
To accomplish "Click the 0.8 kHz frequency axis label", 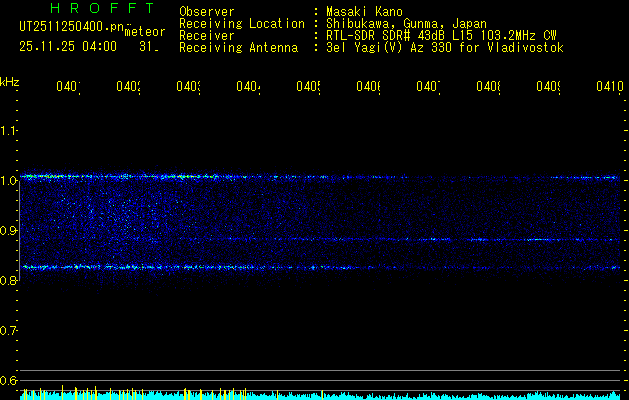I will pyautogui.click(x=8, y=280).
